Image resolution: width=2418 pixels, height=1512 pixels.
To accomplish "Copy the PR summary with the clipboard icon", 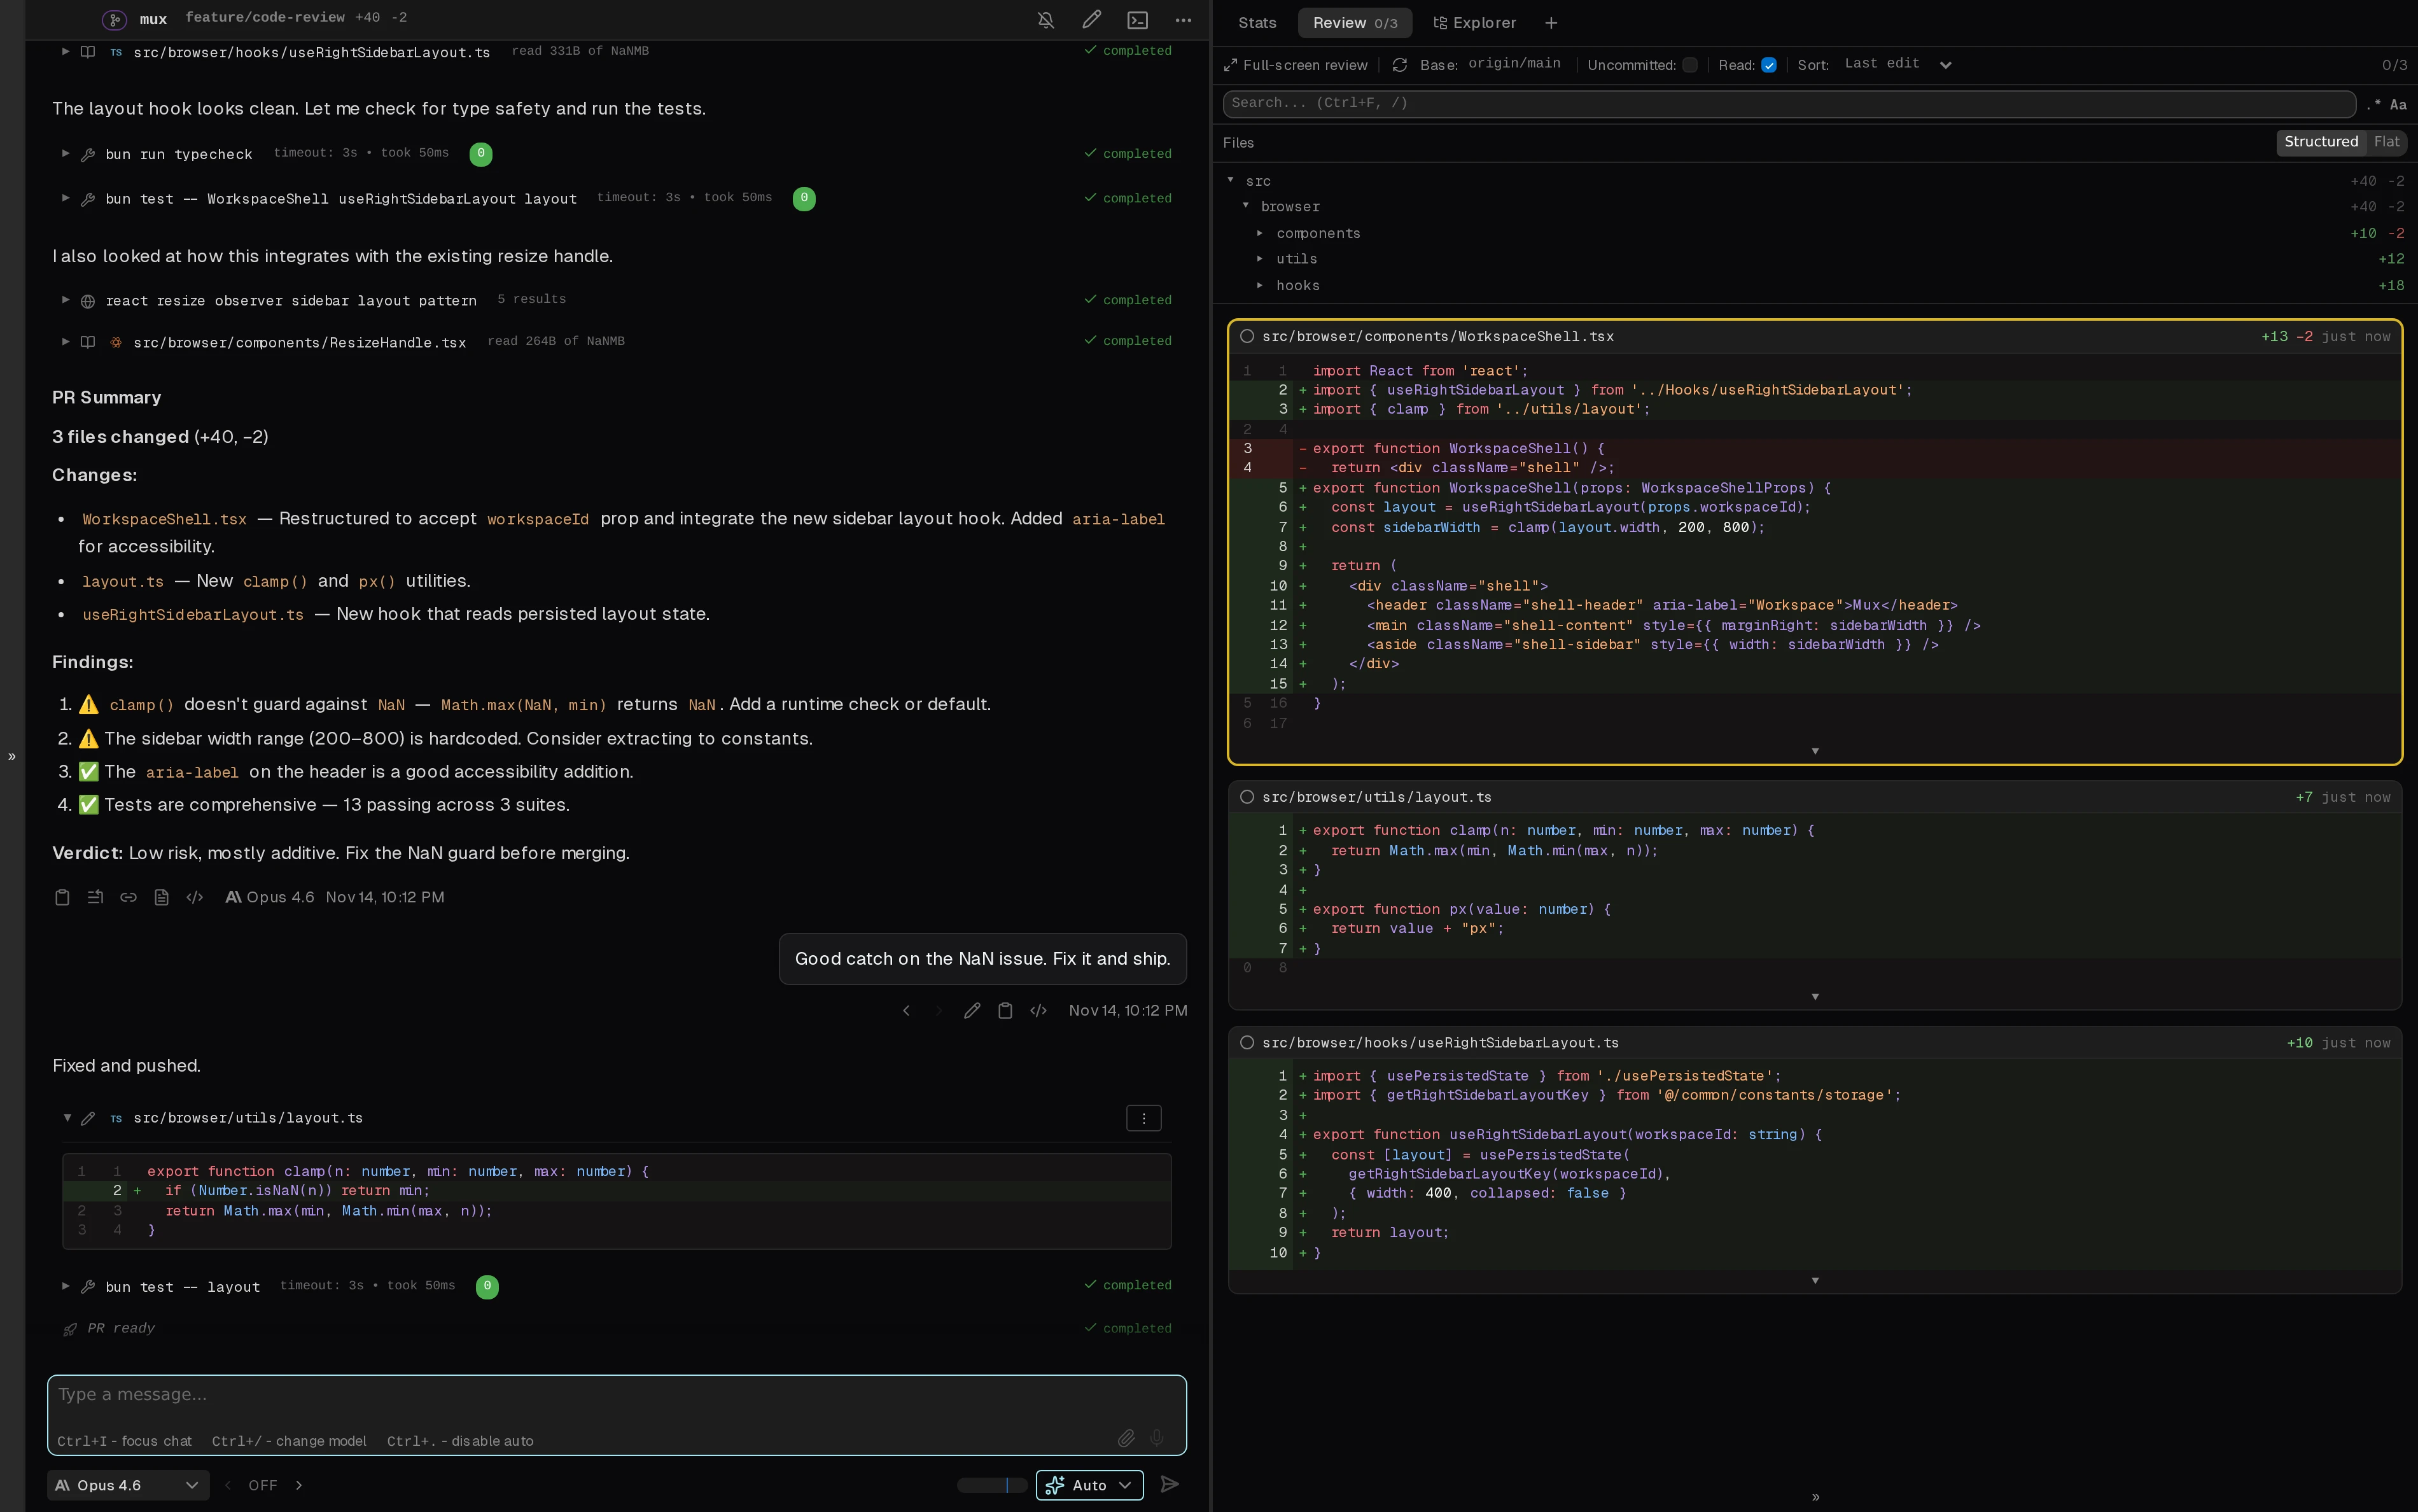I will coord(62,897).
